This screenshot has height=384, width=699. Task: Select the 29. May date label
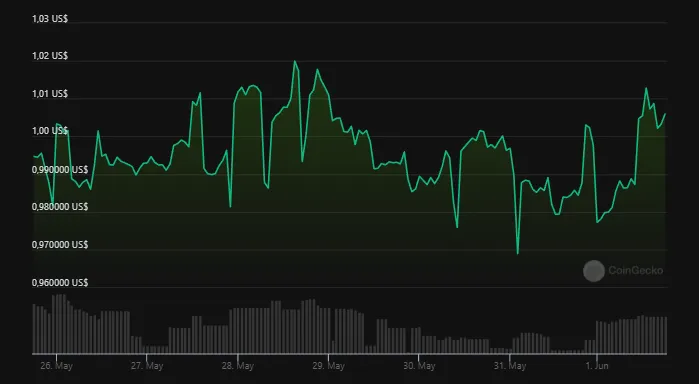328,366
